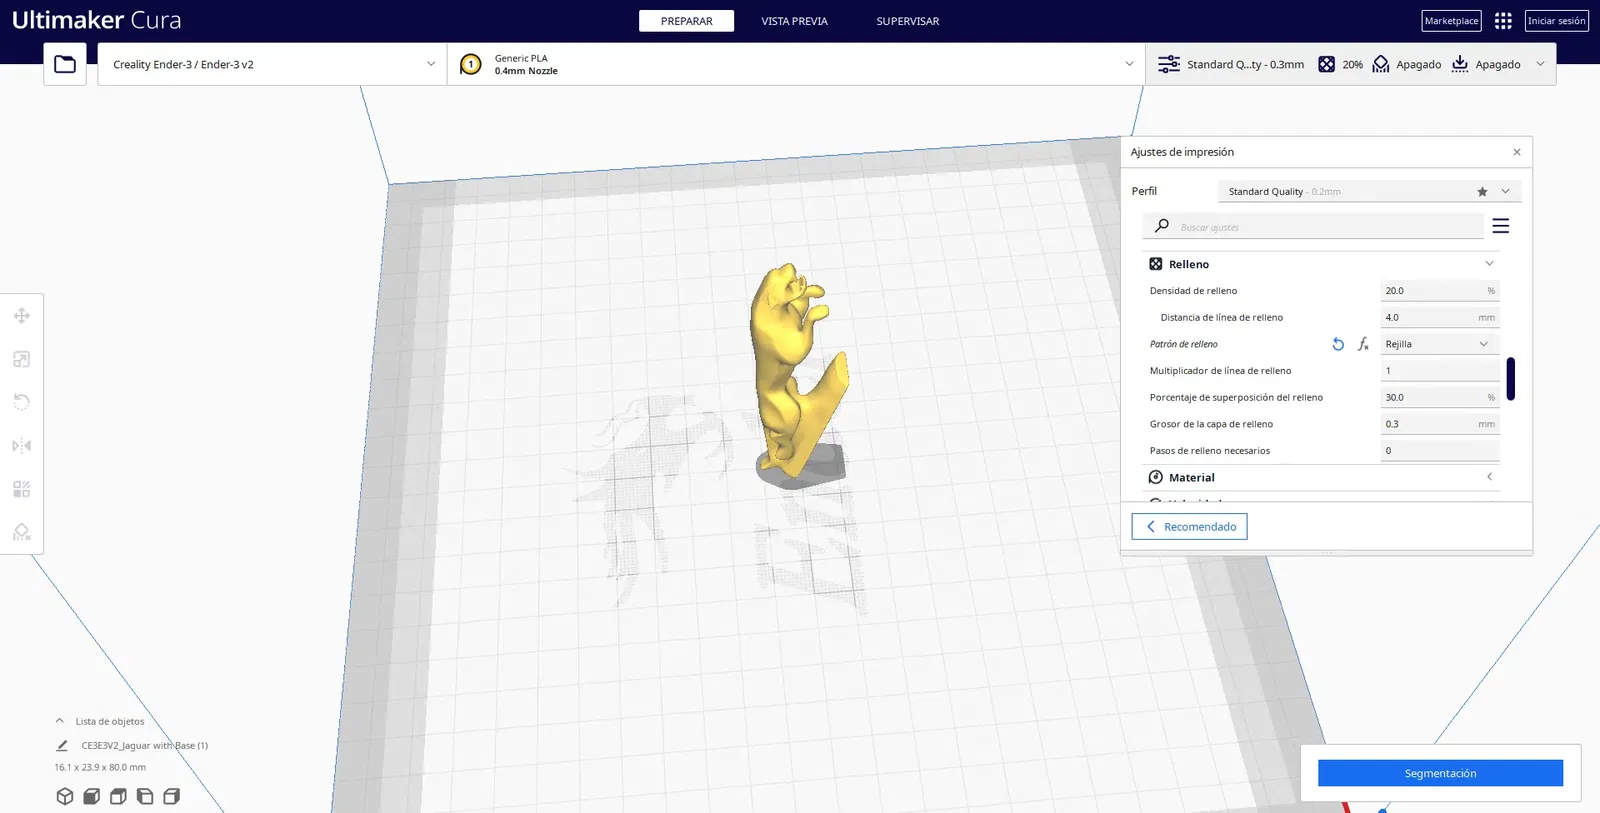Viewport: 1600px width, 813px height.
Task: Click the 'Ajustes de impresión' title
Action: 1182,152
